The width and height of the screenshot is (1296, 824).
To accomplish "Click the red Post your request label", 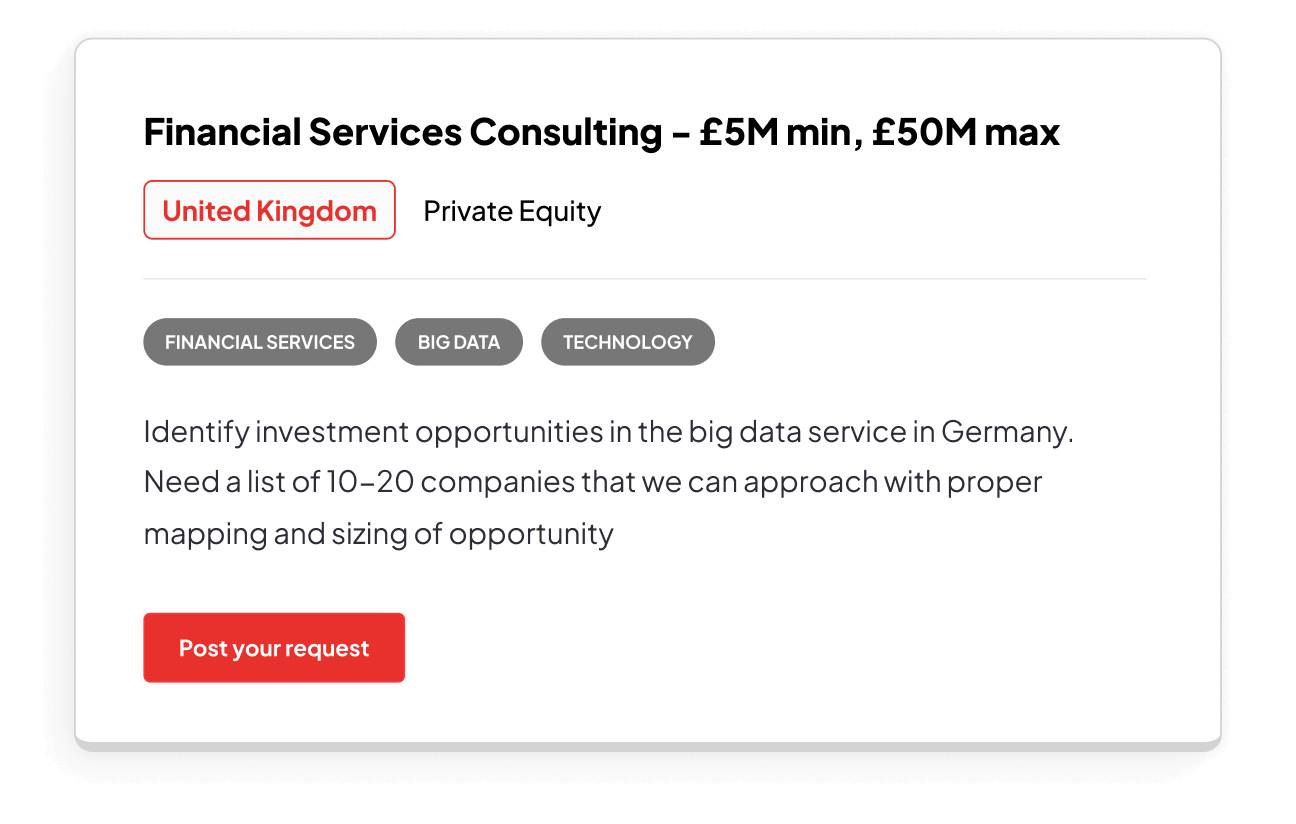I will (x=274, y=647).
